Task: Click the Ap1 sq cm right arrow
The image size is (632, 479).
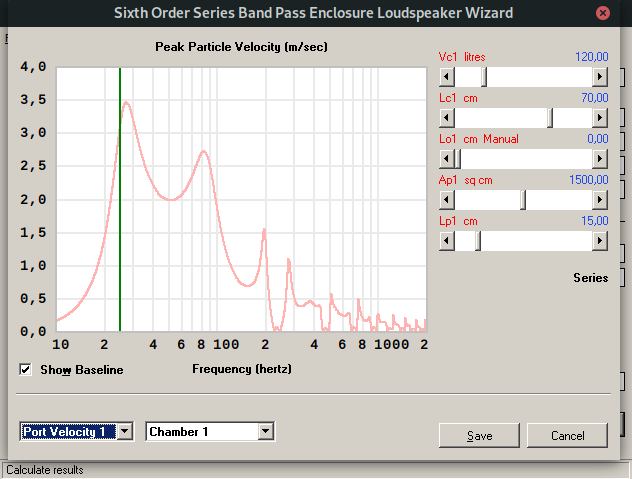Action: (x=600, y=200)
